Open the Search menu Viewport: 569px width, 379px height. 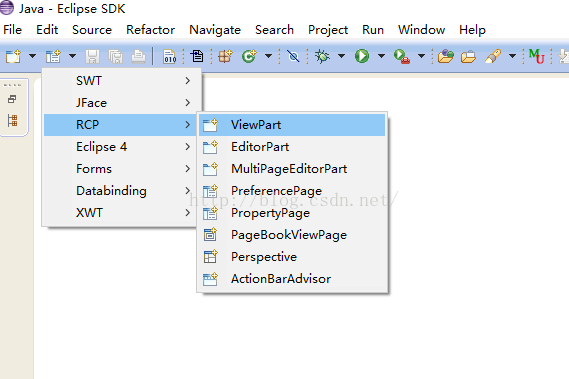[x=274, y=30]
